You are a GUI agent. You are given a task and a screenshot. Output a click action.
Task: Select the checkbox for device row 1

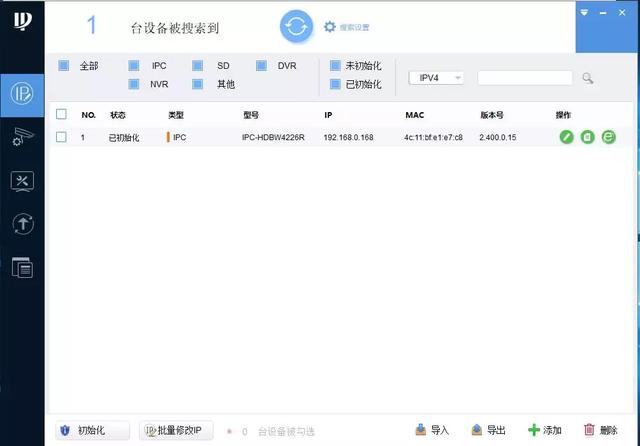(61, 137)
